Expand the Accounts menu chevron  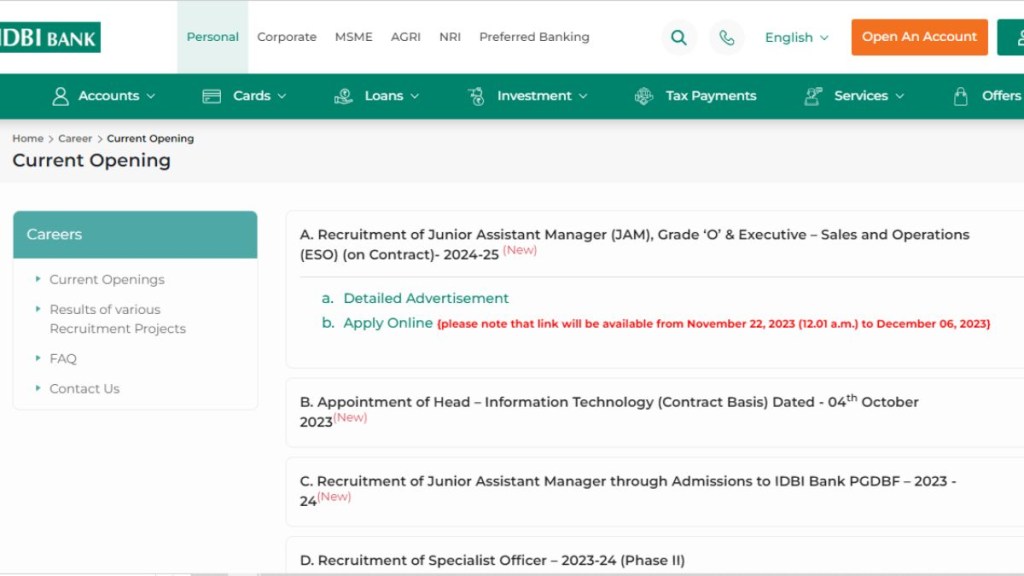coord(151,96)
